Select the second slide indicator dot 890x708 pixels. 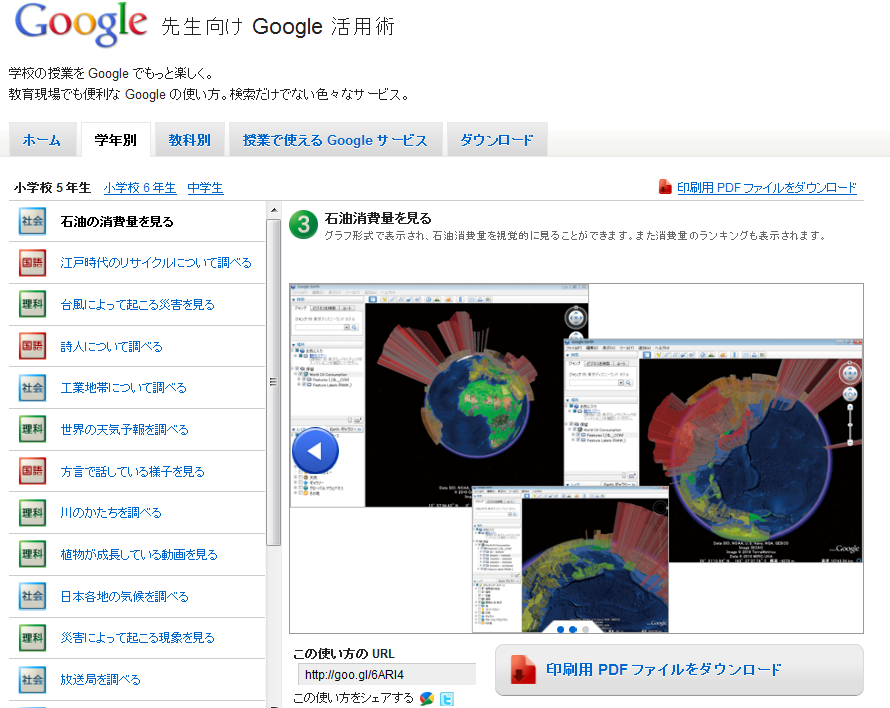coord(573,629)
